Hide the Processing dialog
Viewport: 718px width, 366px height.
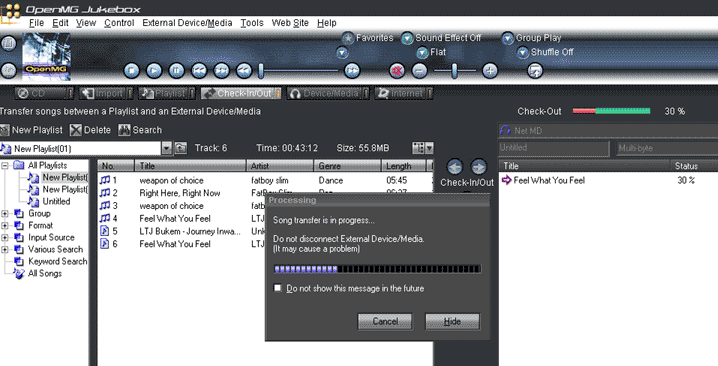pos(452,321)
